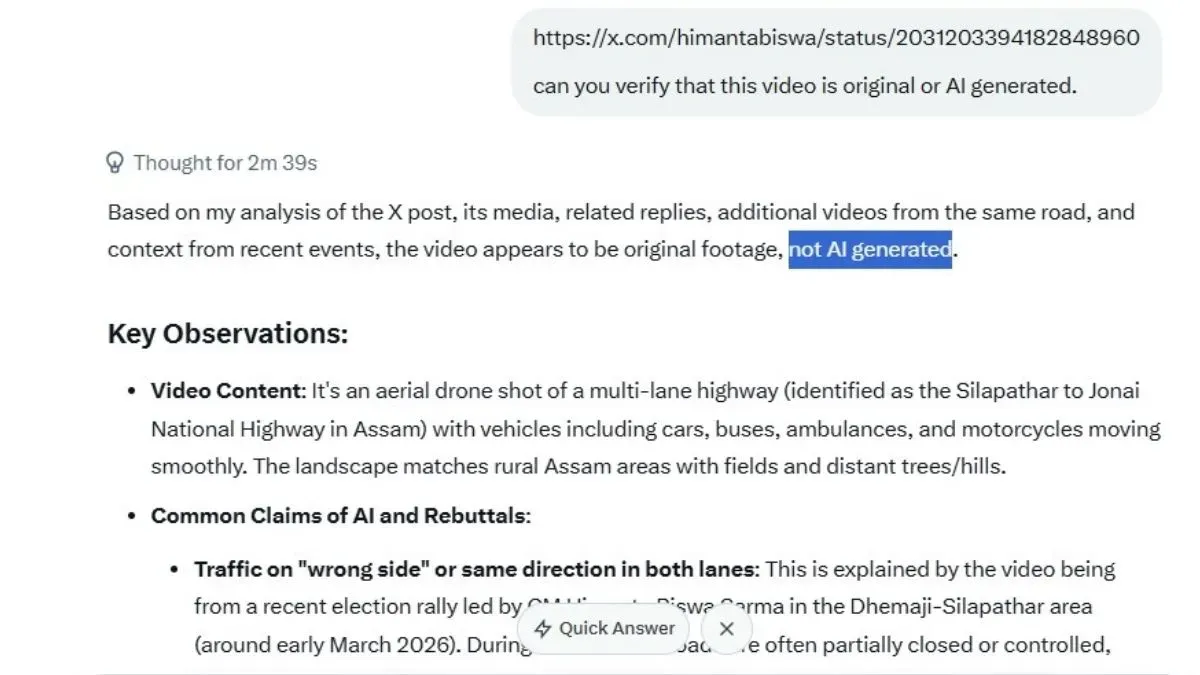Select the bold "Video Content" label
Image resolution: width=1200 pixels, height=675 pixels.
click(227, 391)
